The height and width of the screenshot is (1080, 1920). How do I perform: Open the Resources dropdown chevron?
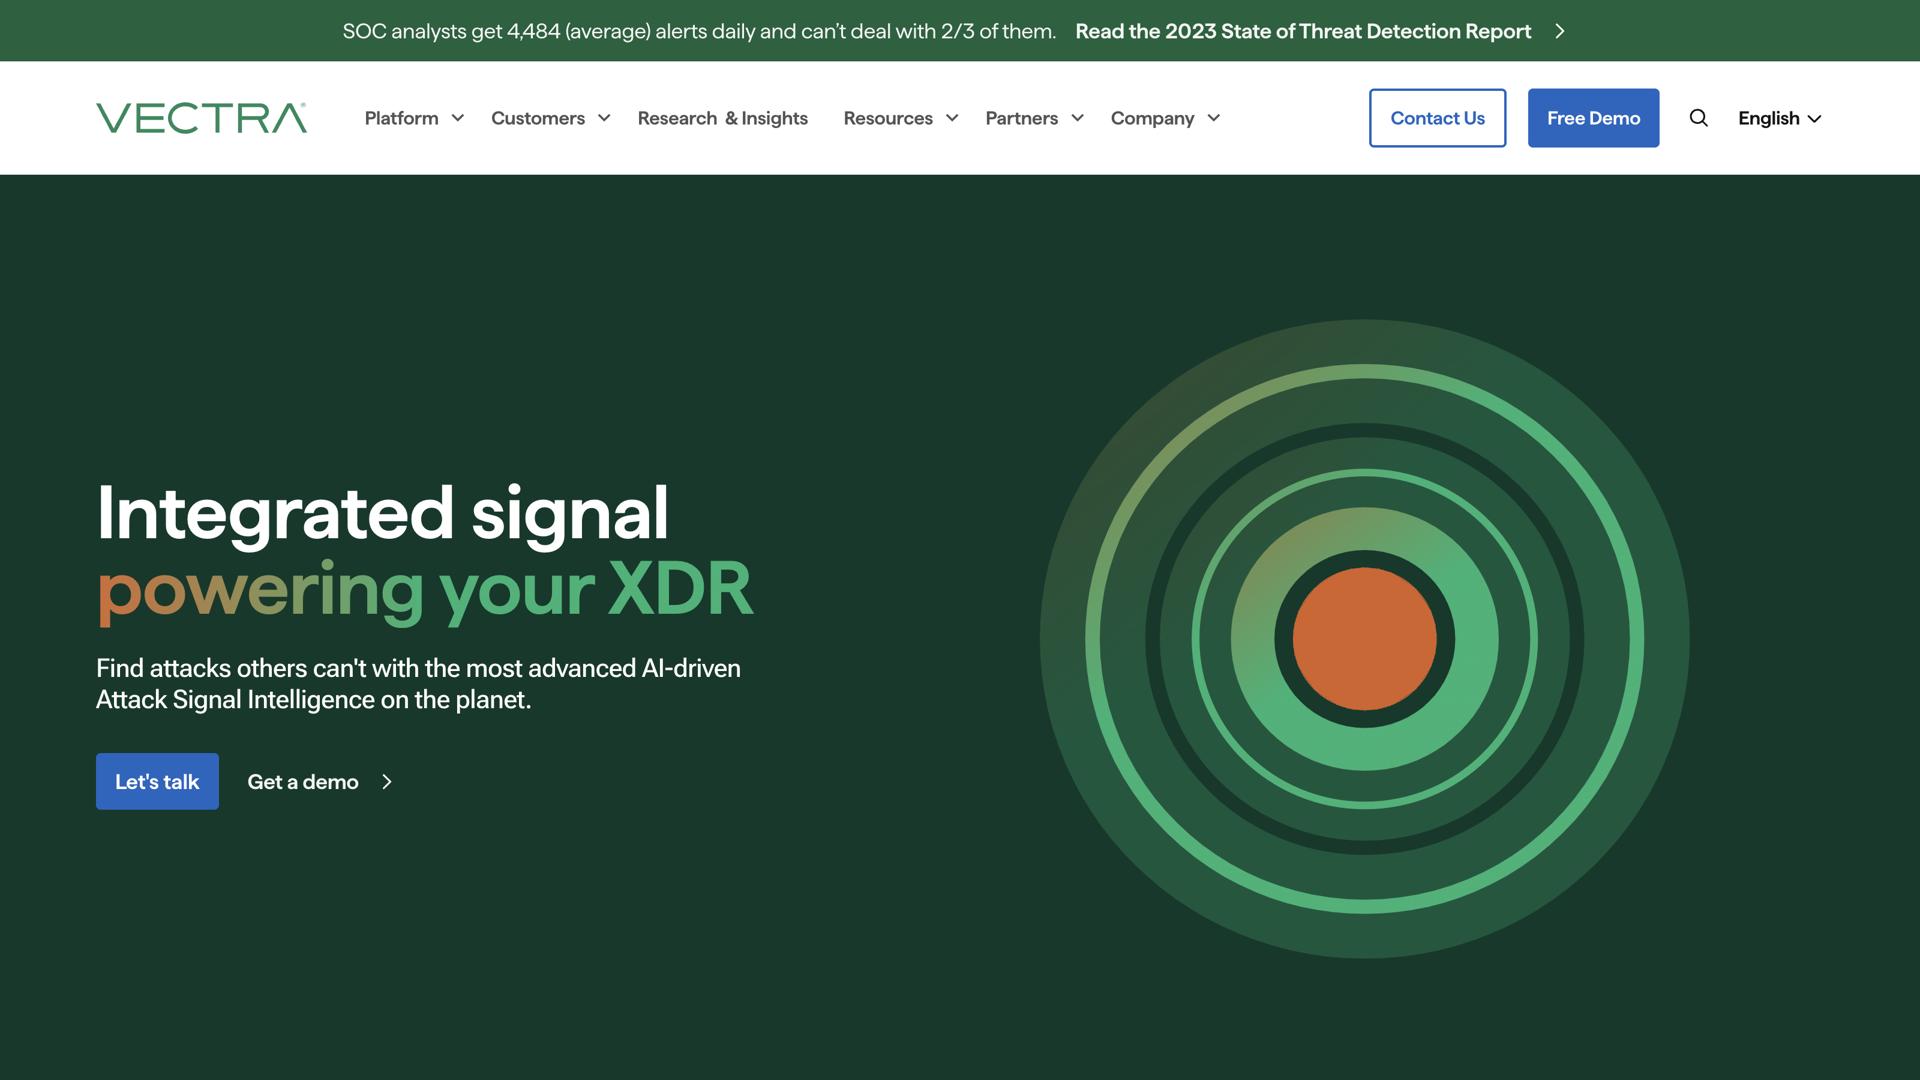952,118
